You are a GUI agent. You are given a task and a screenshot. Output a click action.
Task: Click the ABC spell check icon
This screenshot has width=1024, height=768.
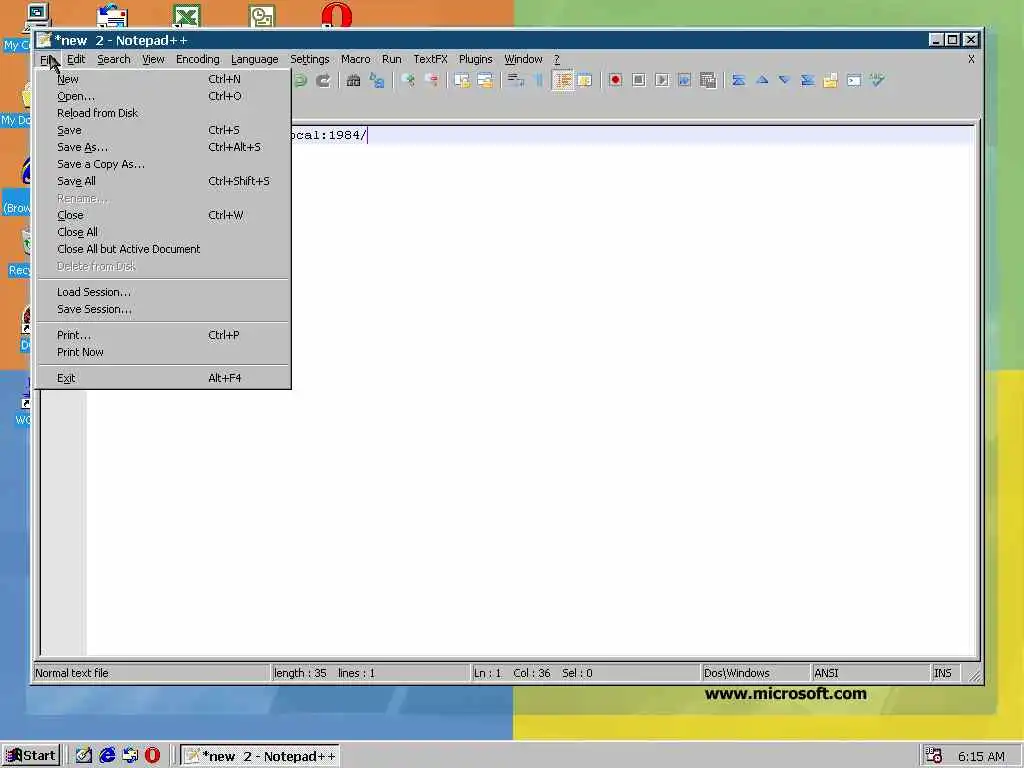877,80
